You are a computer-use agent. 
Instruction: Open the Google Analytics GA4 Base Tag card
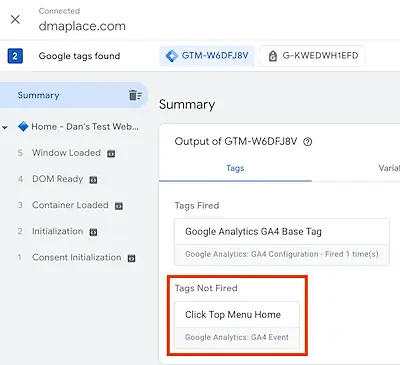point(282,242)
